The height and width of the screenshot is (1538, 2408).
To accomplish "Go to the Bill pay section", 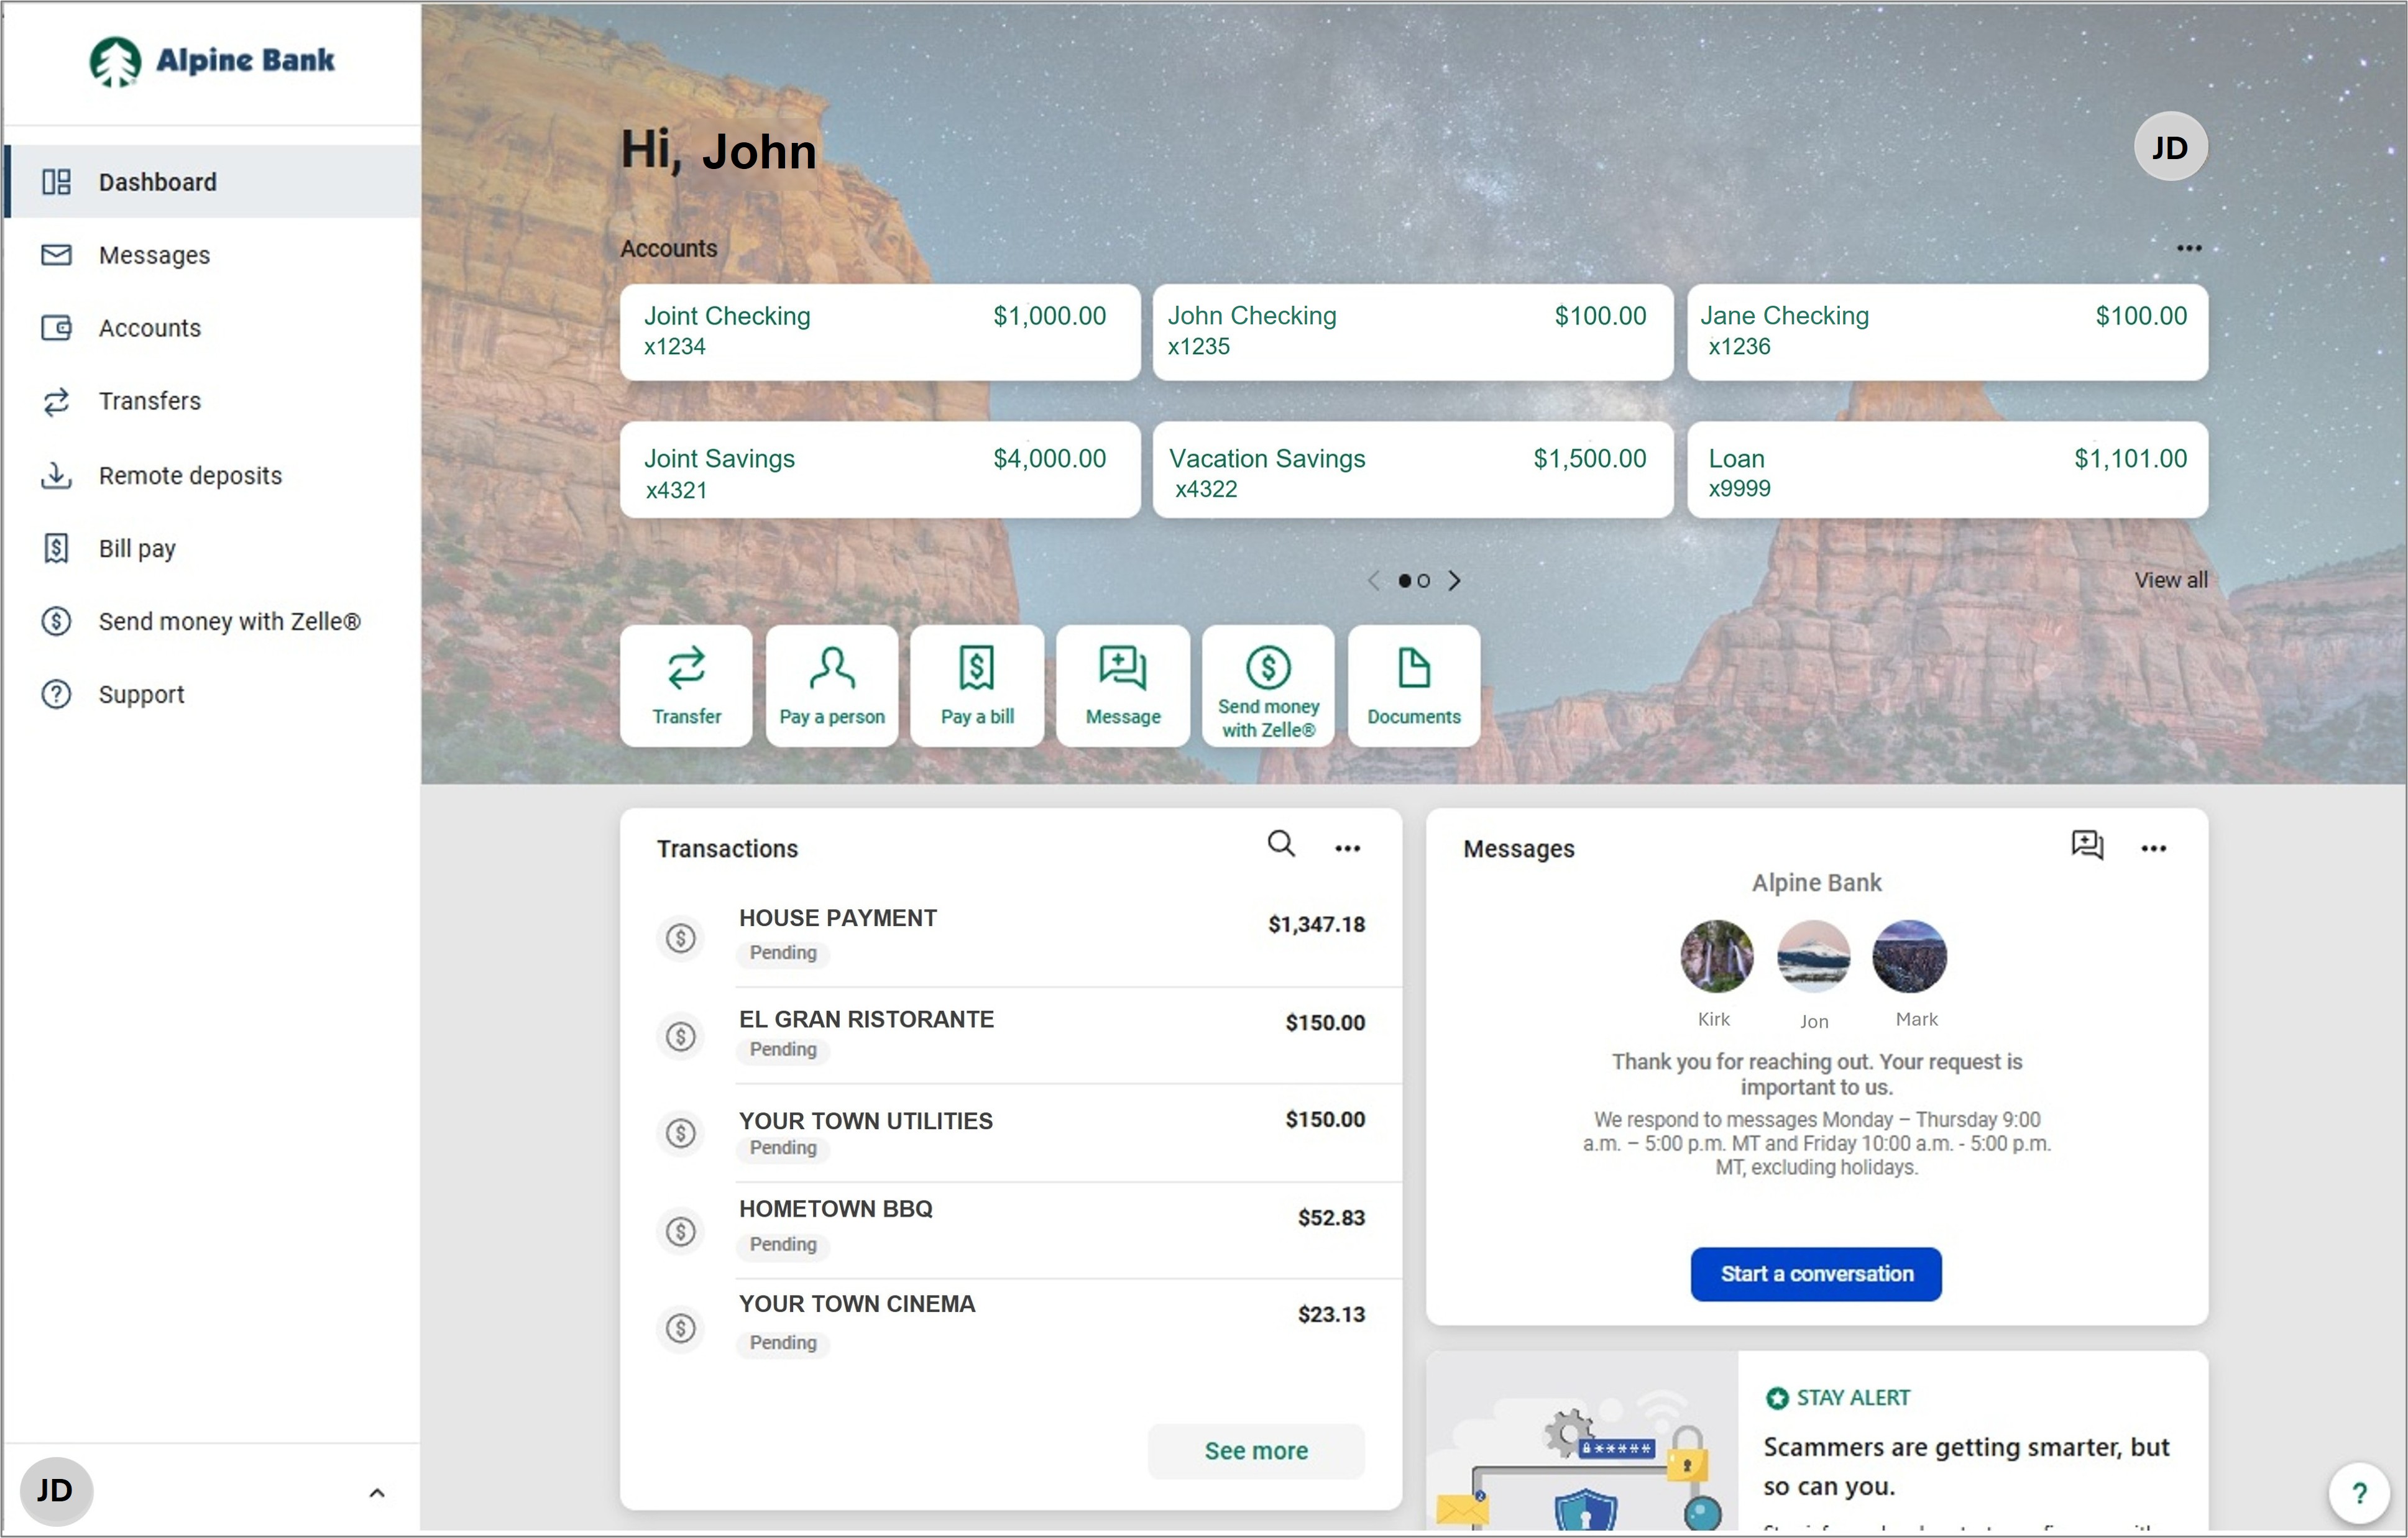I will 136,548.
